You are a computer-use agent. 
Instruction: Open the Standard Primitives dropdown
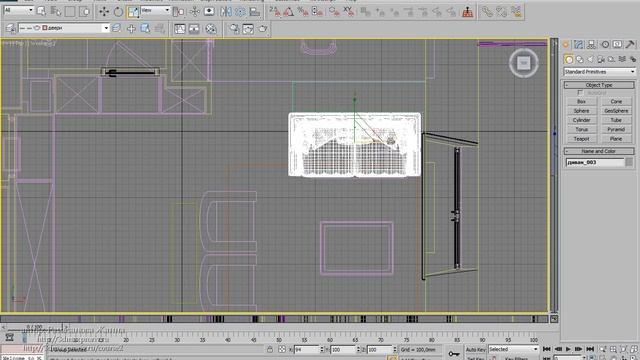pyautogui.click(x=599, y=72)
